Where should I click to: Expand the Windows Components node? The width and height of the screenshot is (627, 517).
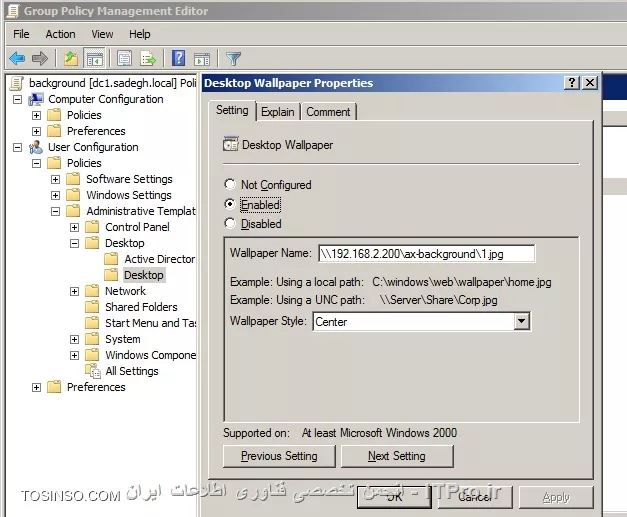coord(74,355)
